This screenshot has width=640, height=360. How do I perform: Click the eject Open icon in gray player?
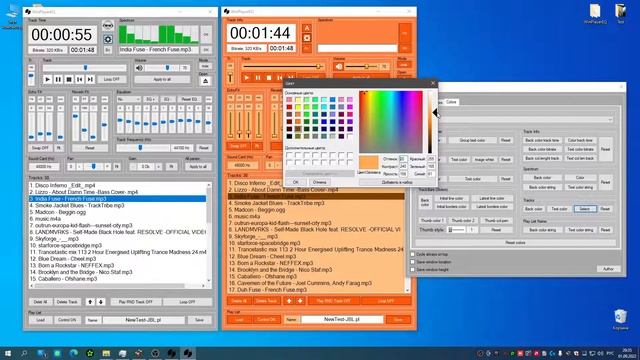click(x=205, y=81)
